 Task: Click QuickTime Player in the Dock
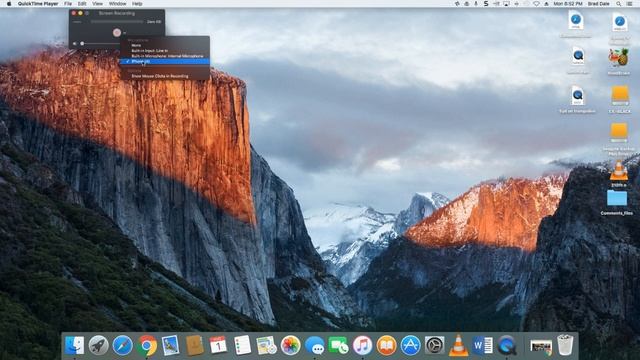(x=507, y=345)
